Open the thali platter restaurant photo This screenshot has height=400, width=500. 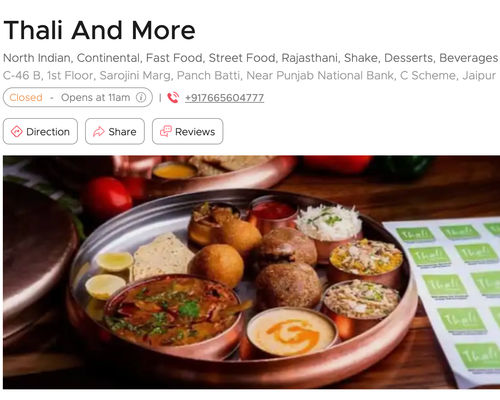pos(252,272)
